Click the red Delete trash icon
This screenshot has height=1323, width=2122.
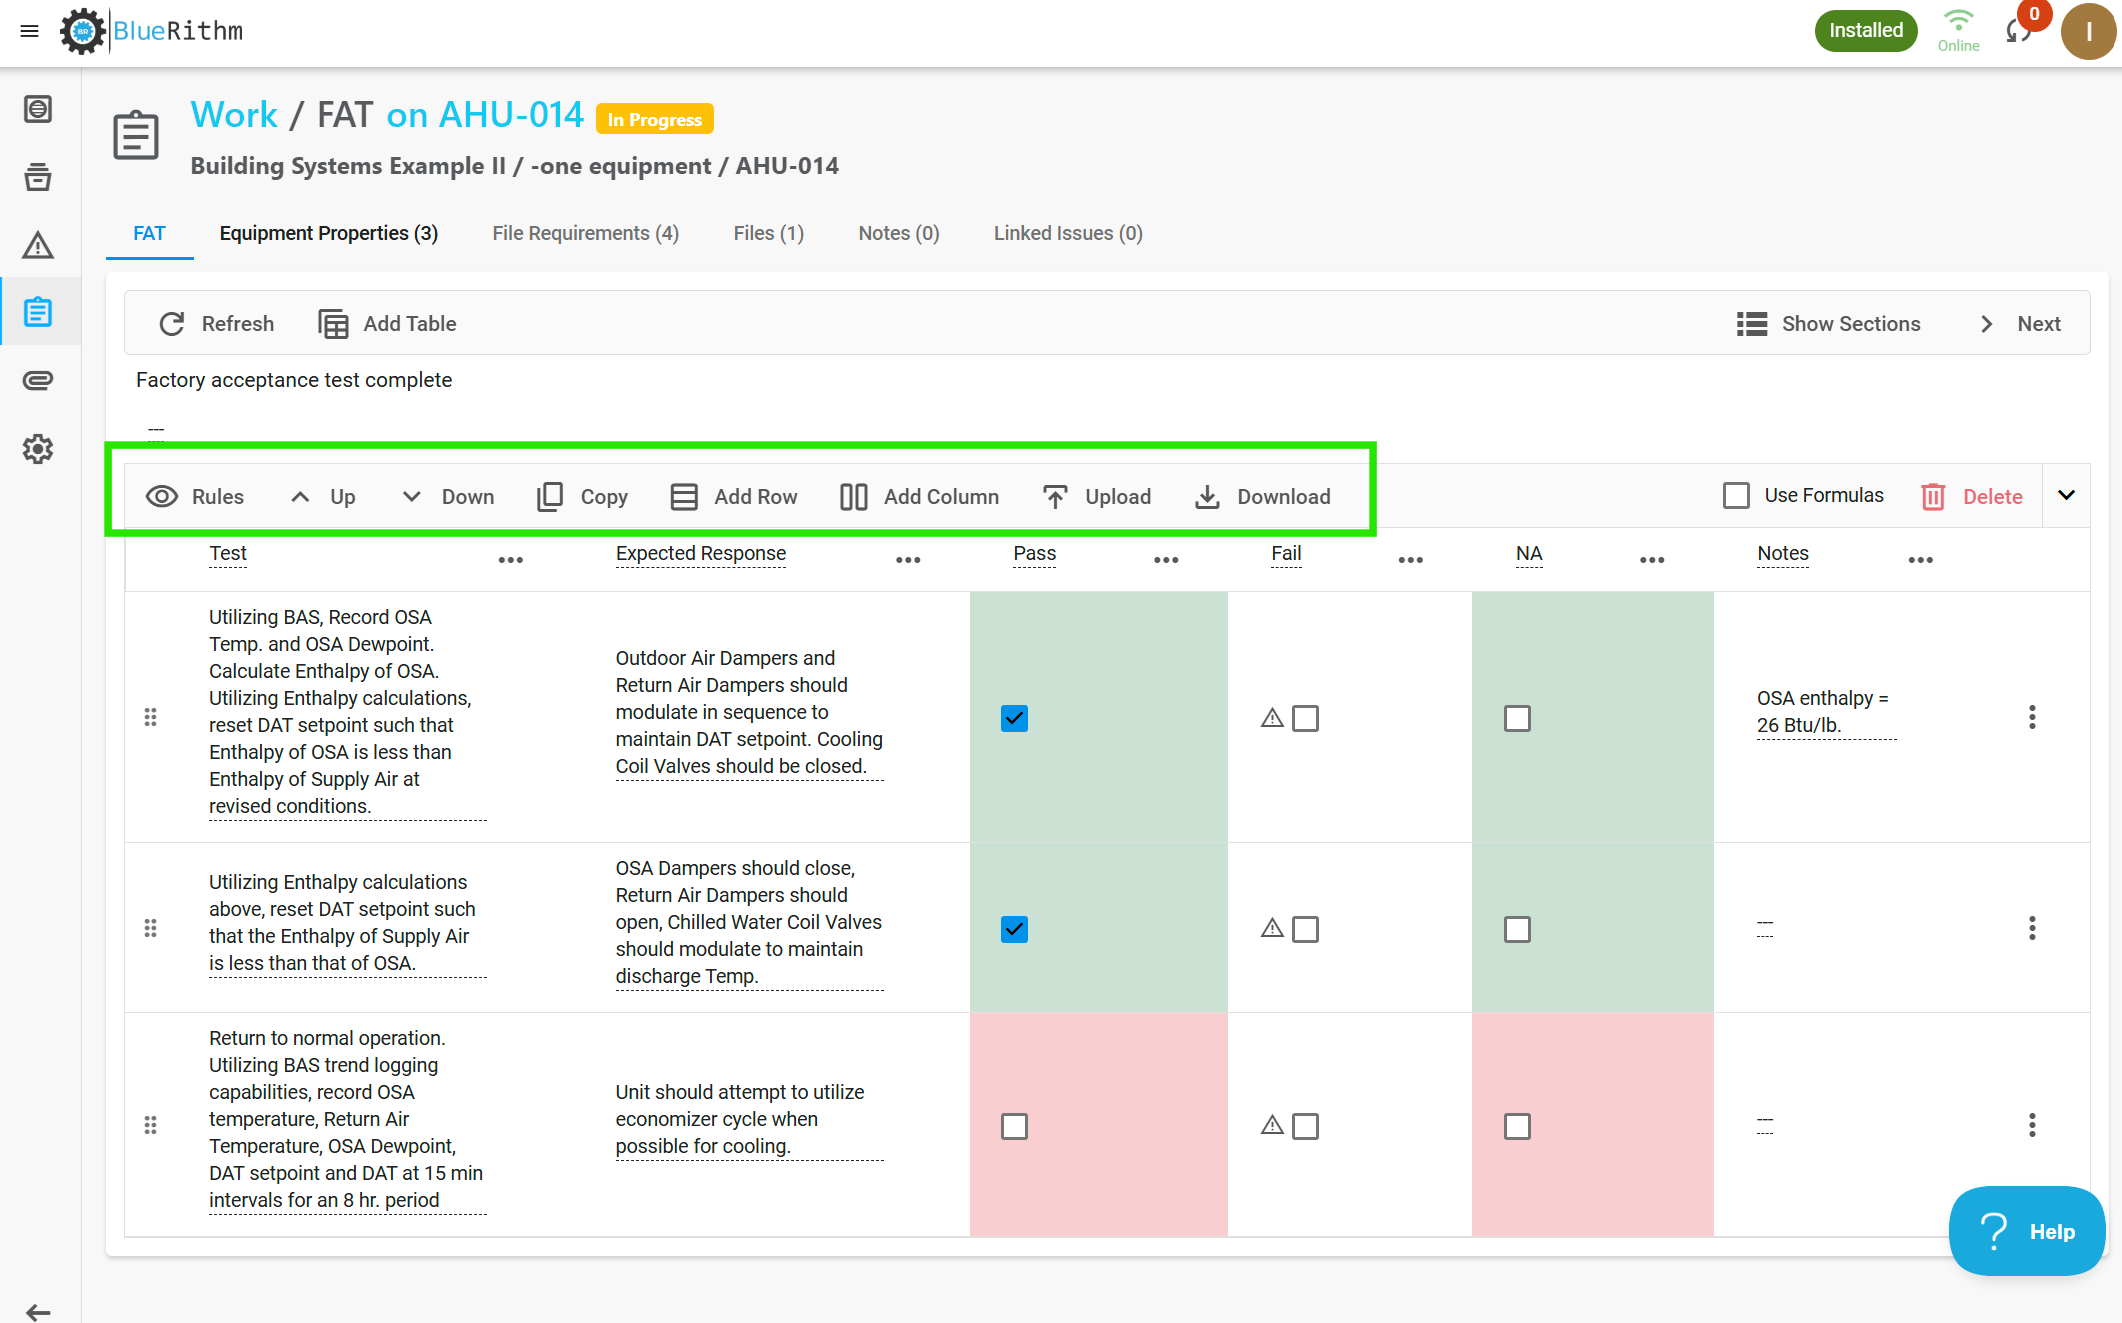[1933, 497]
